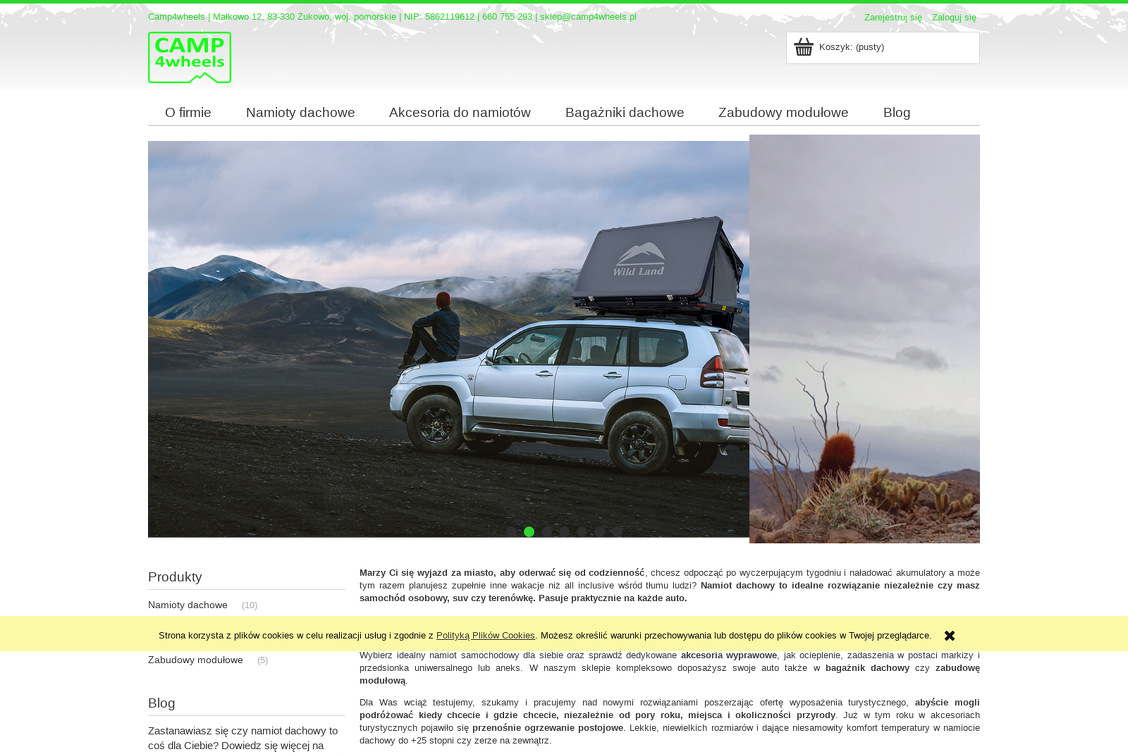Viewport: 1128px width, 756px height.
Task: Open Zabudowy modułowe in top navigation
Action: pos(783,112)
